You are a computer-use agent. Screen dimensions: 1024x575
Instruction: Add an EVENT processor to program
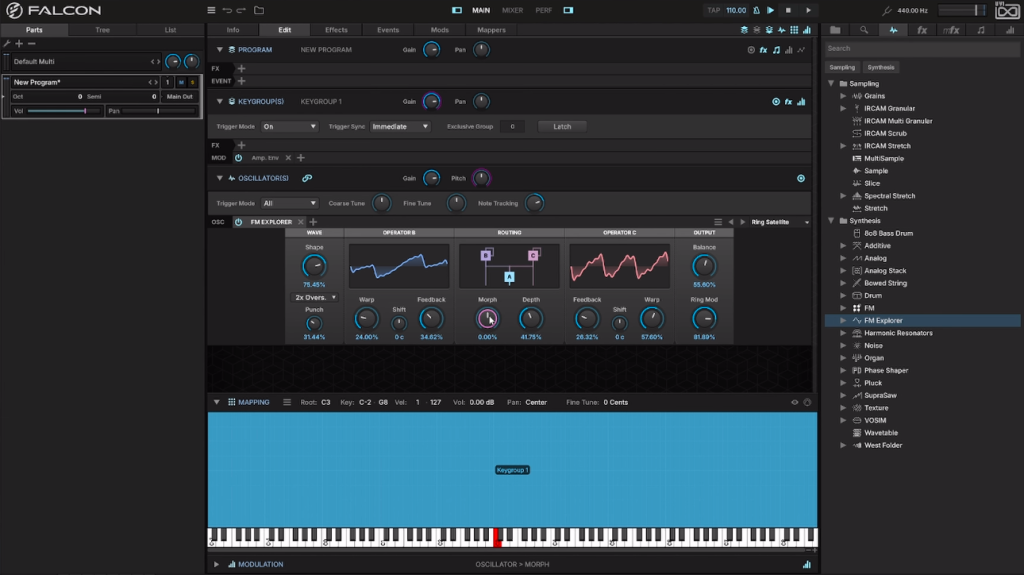[242, 81]
